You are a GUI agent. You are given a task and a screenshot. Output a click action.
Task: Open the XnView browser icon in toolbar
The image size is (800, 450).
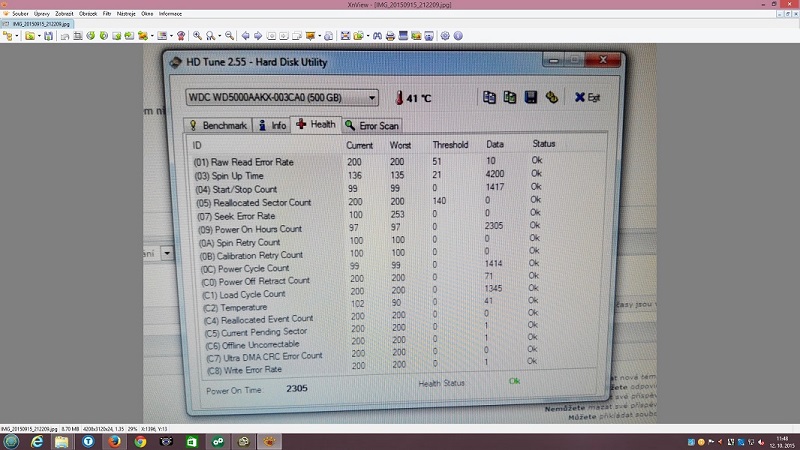coord(8,36)
